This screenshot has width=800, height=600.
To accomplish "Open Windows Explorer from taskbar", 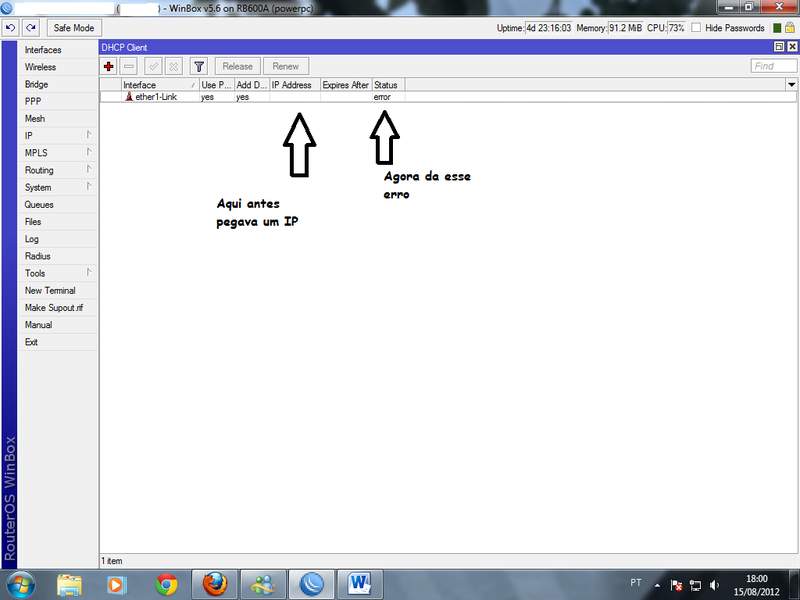I will [x=69, y=585].
